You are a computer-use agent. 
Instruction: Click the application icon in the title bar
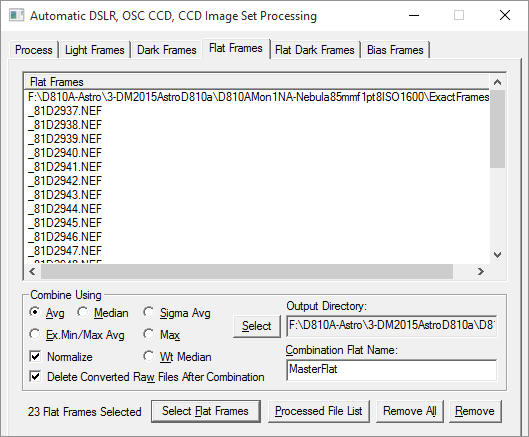pos(16,16)
